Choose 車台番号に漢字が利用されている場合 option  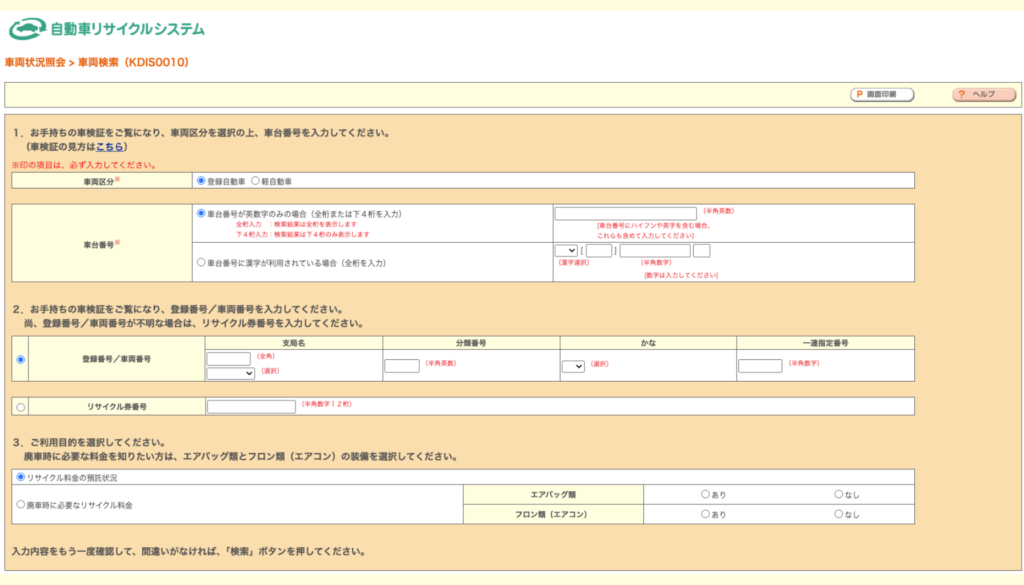point(202,262)
